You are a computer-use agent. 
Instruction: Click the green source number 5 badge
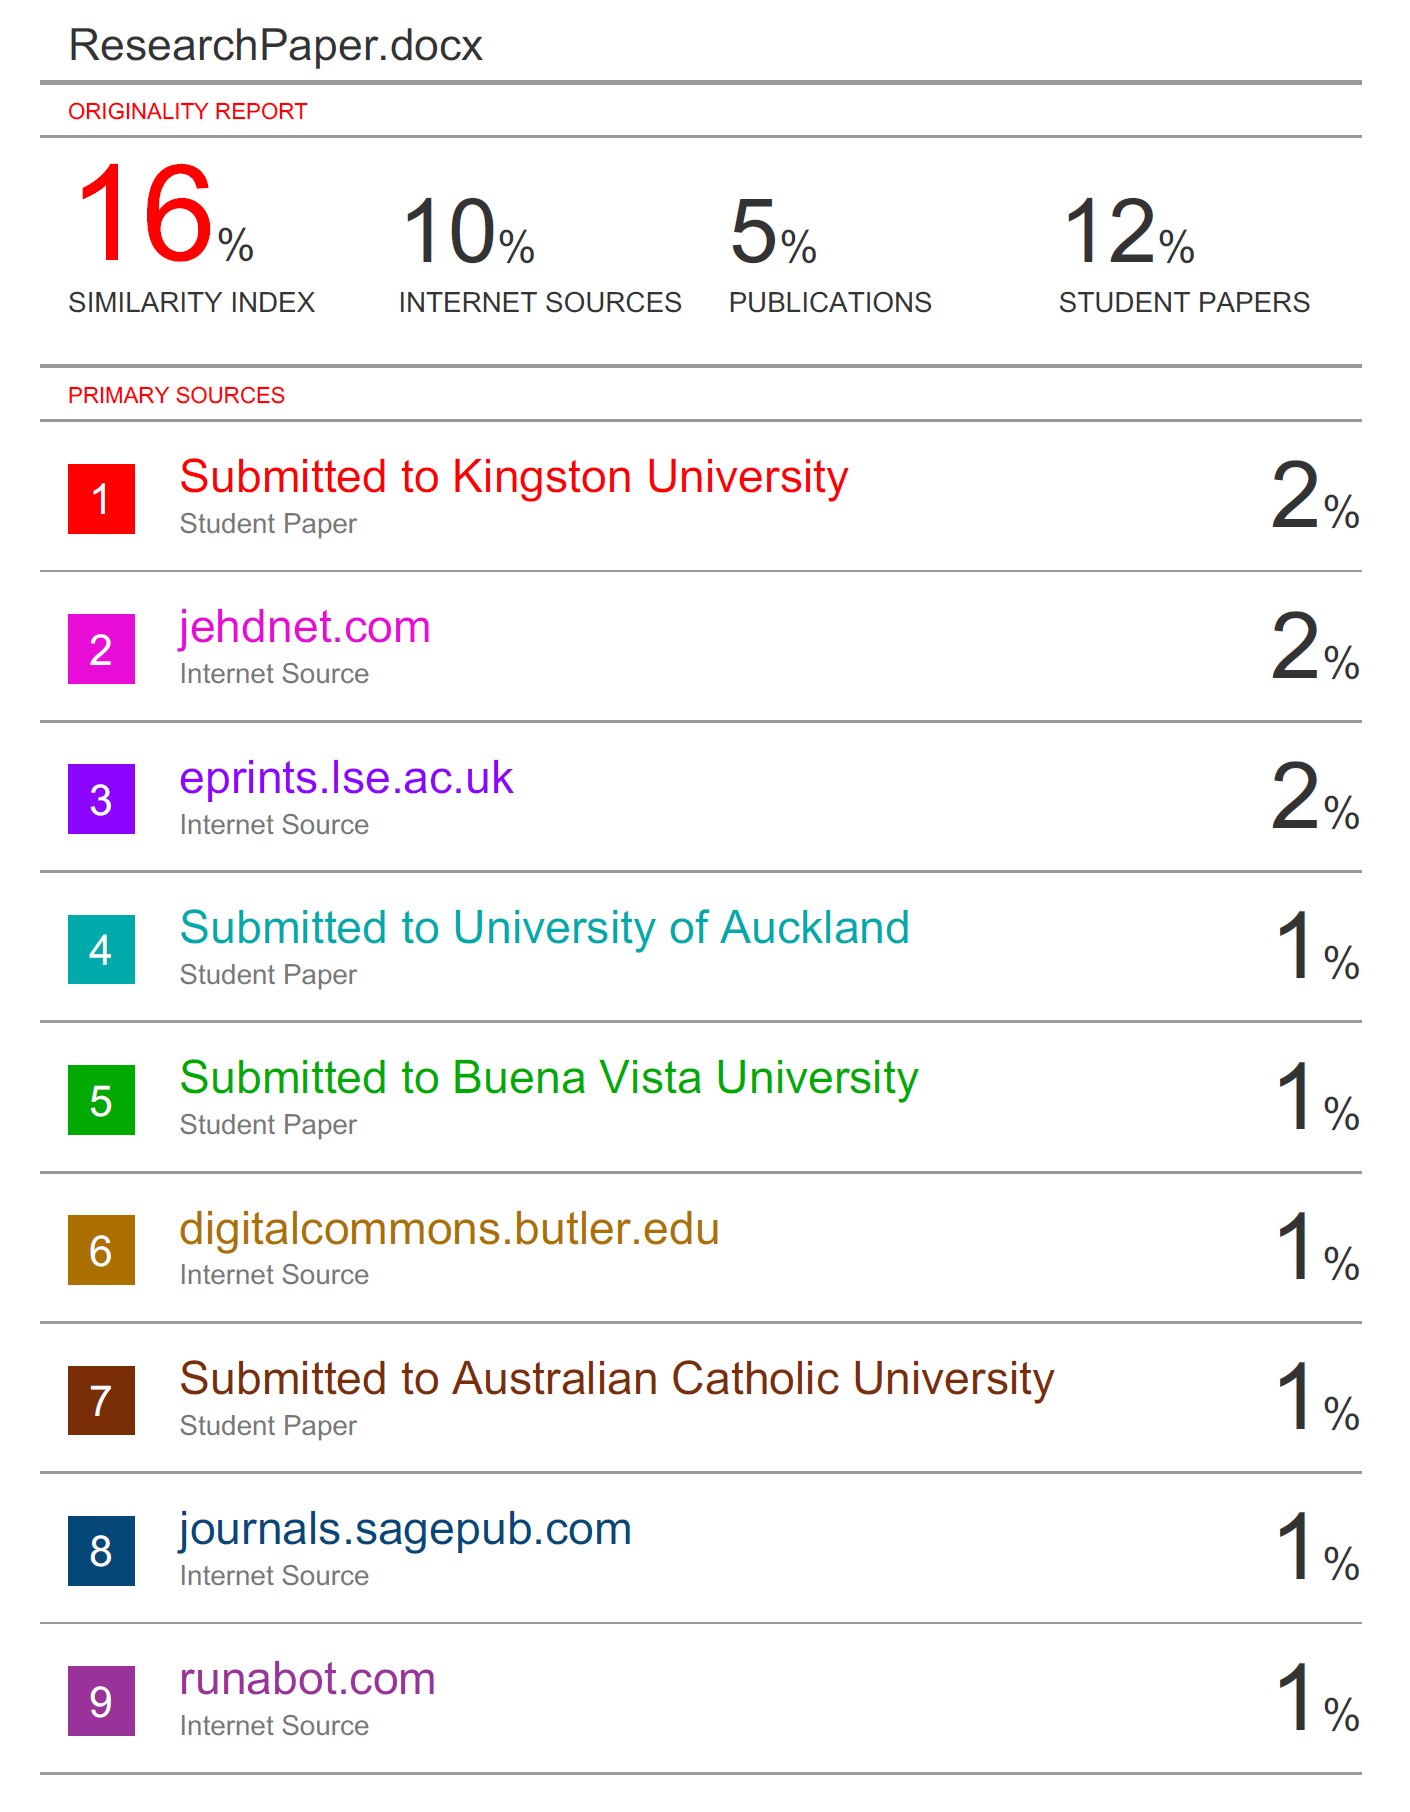click(101, 1100)
